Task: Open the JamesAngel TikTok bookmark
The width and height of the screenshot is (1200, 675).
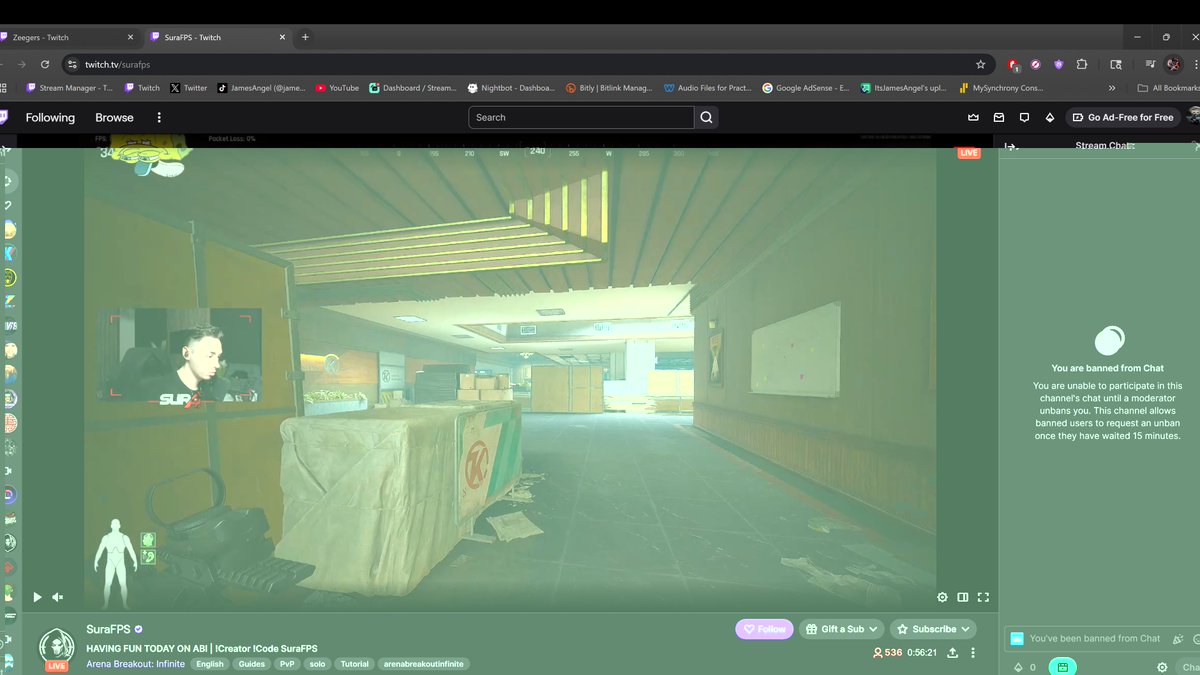Action: pos(262,88)
